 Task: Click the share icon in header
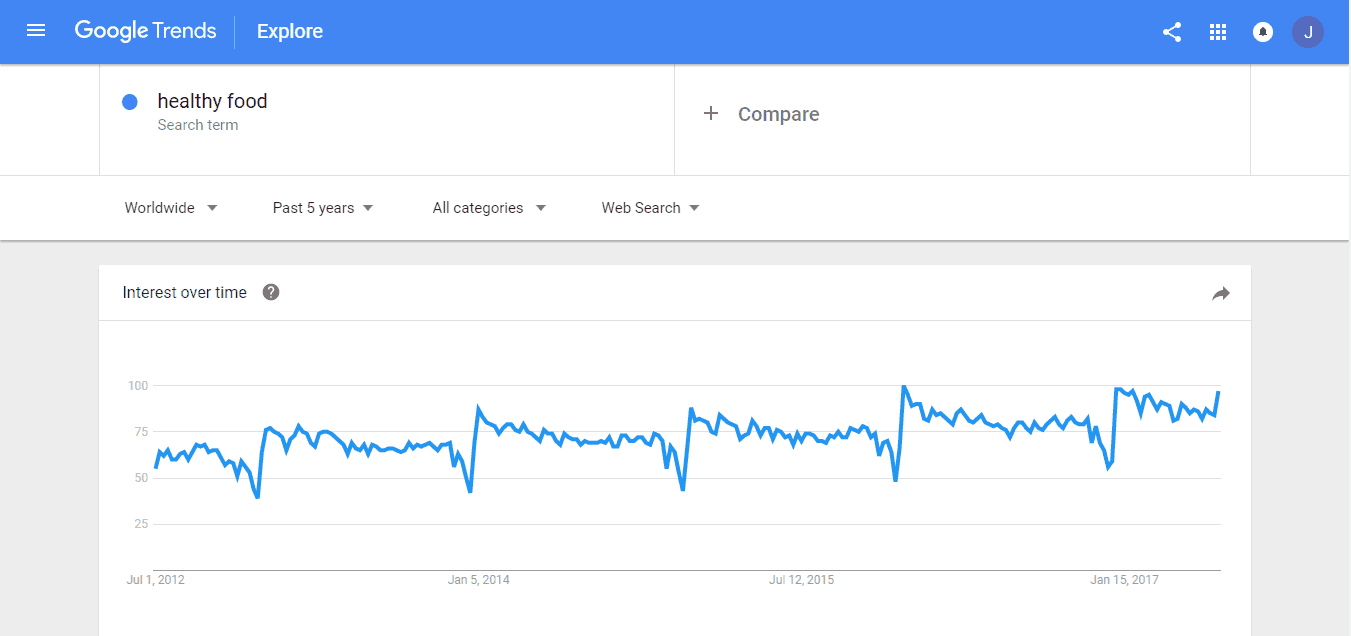1172,32
